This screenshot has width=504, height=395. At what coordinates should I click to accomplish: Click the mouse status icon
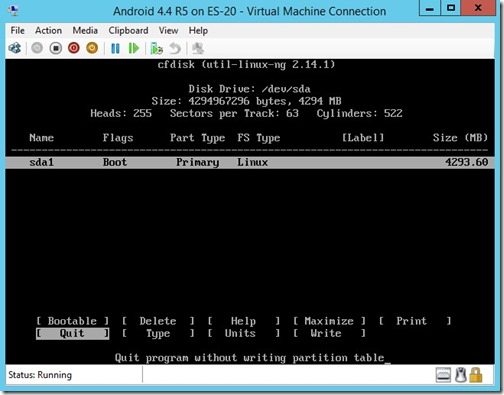pos(461,375)
